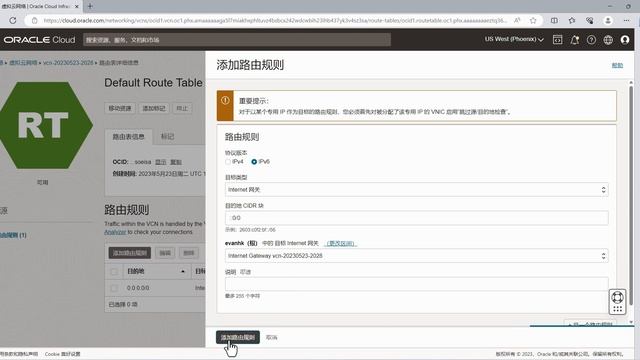Switch to the tags tab
Image resolution: width=640 pixels, height=360 pixels.
click(x=167, y=136)
